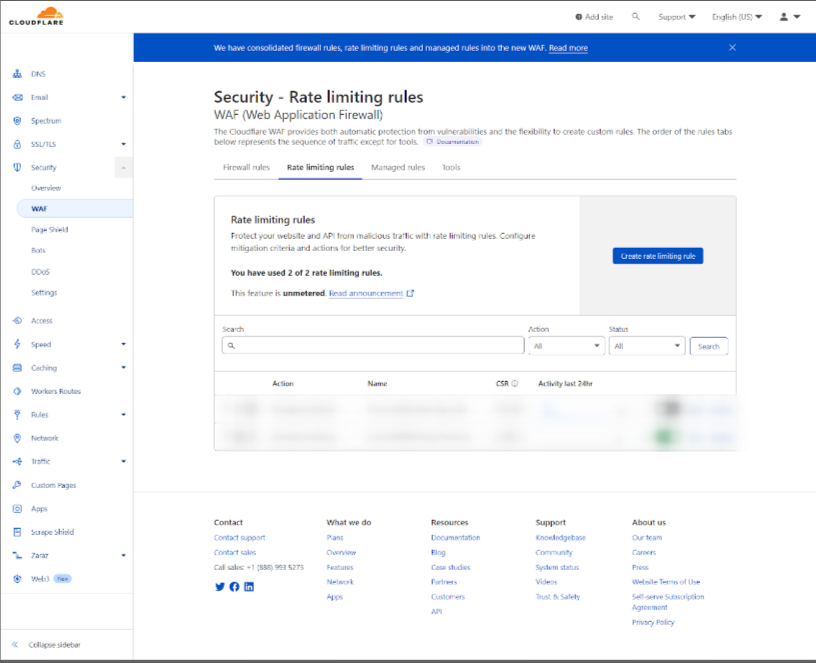Select WAF in the sidebar
The image size is (816, 663).
(74, 208)
